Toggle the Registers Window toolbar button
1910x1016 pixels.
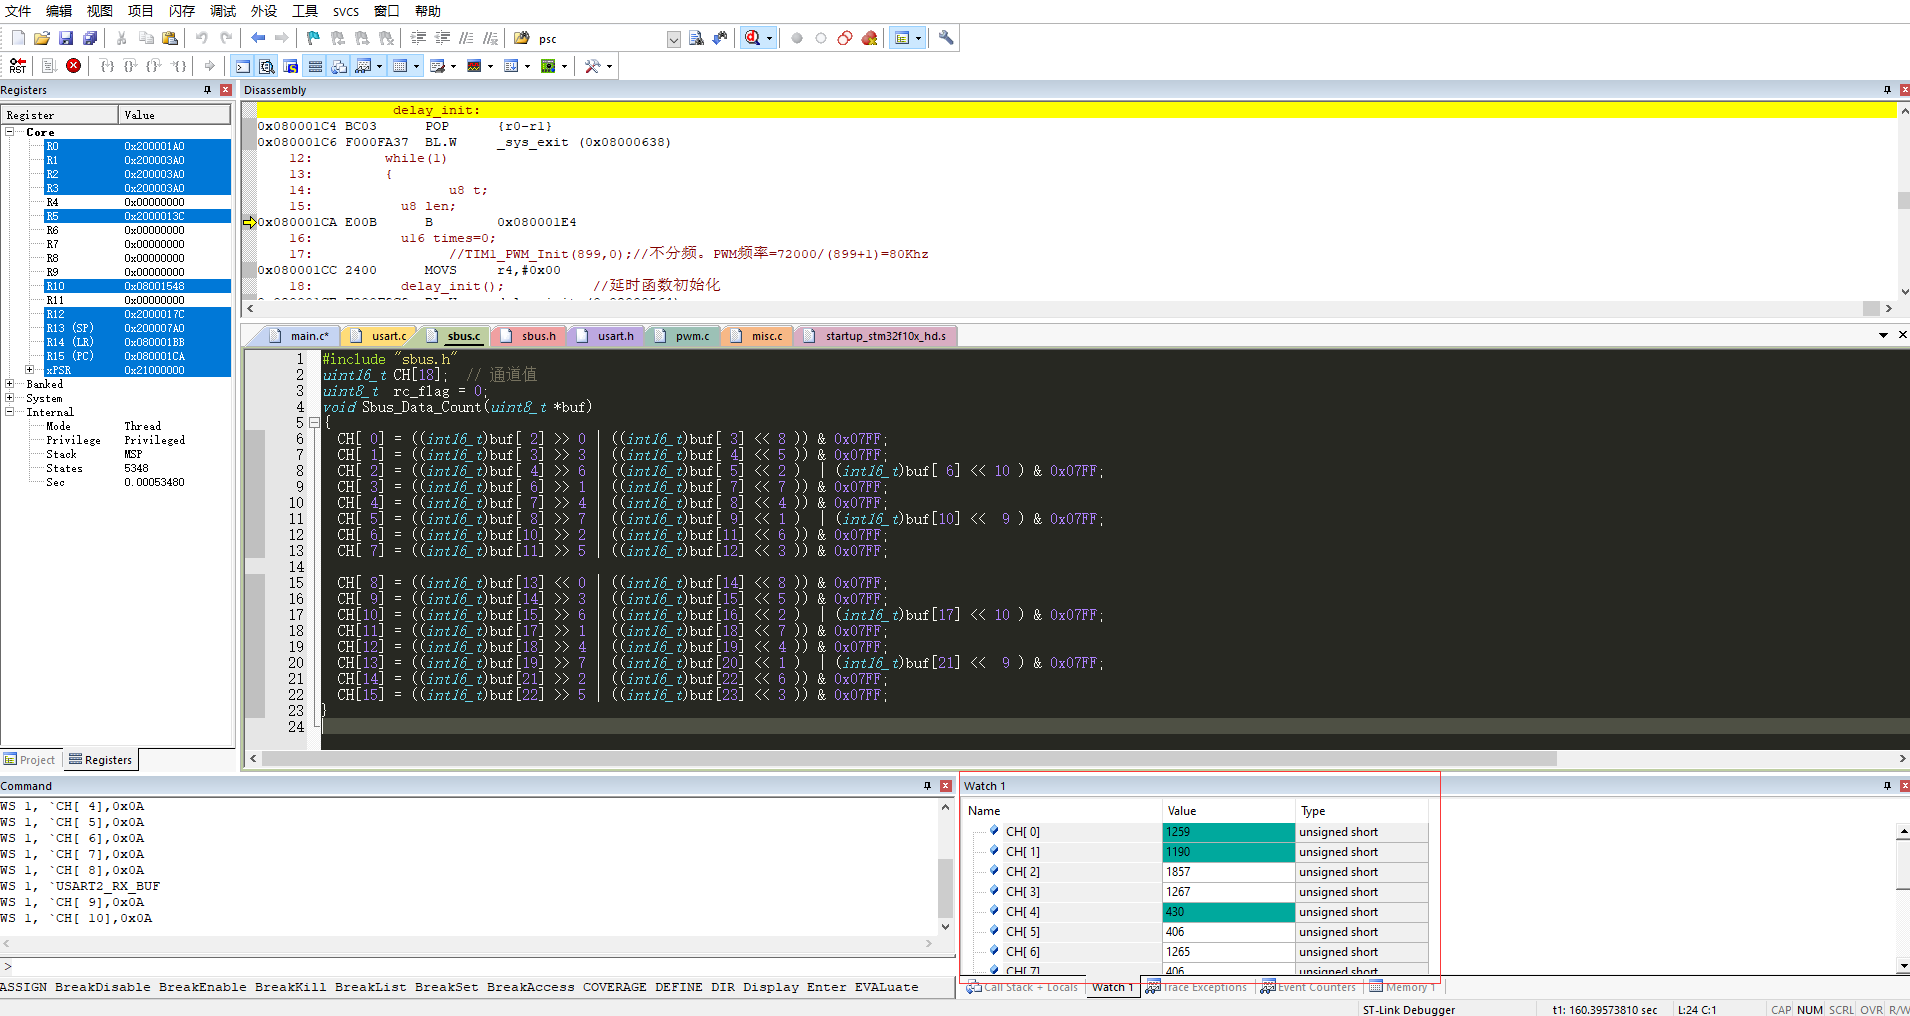315,66
